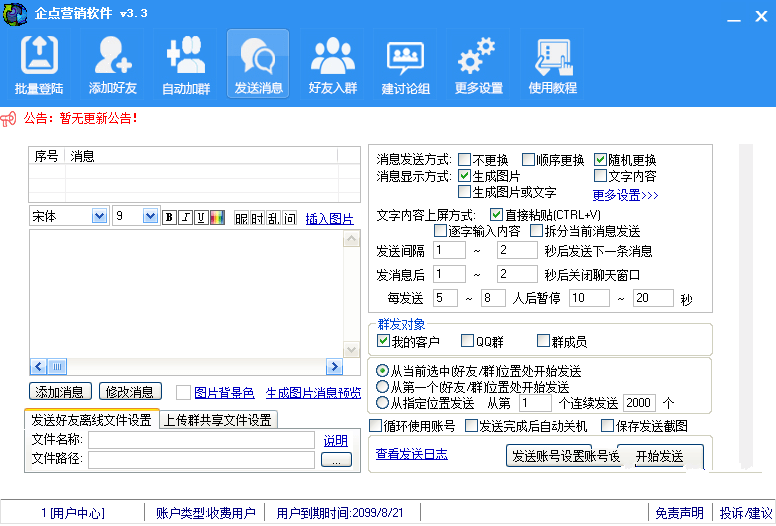The height and width of the screenshot is (526, 776).
Task: Open the 更多设置 more settings gear icon
Action: 478,64
